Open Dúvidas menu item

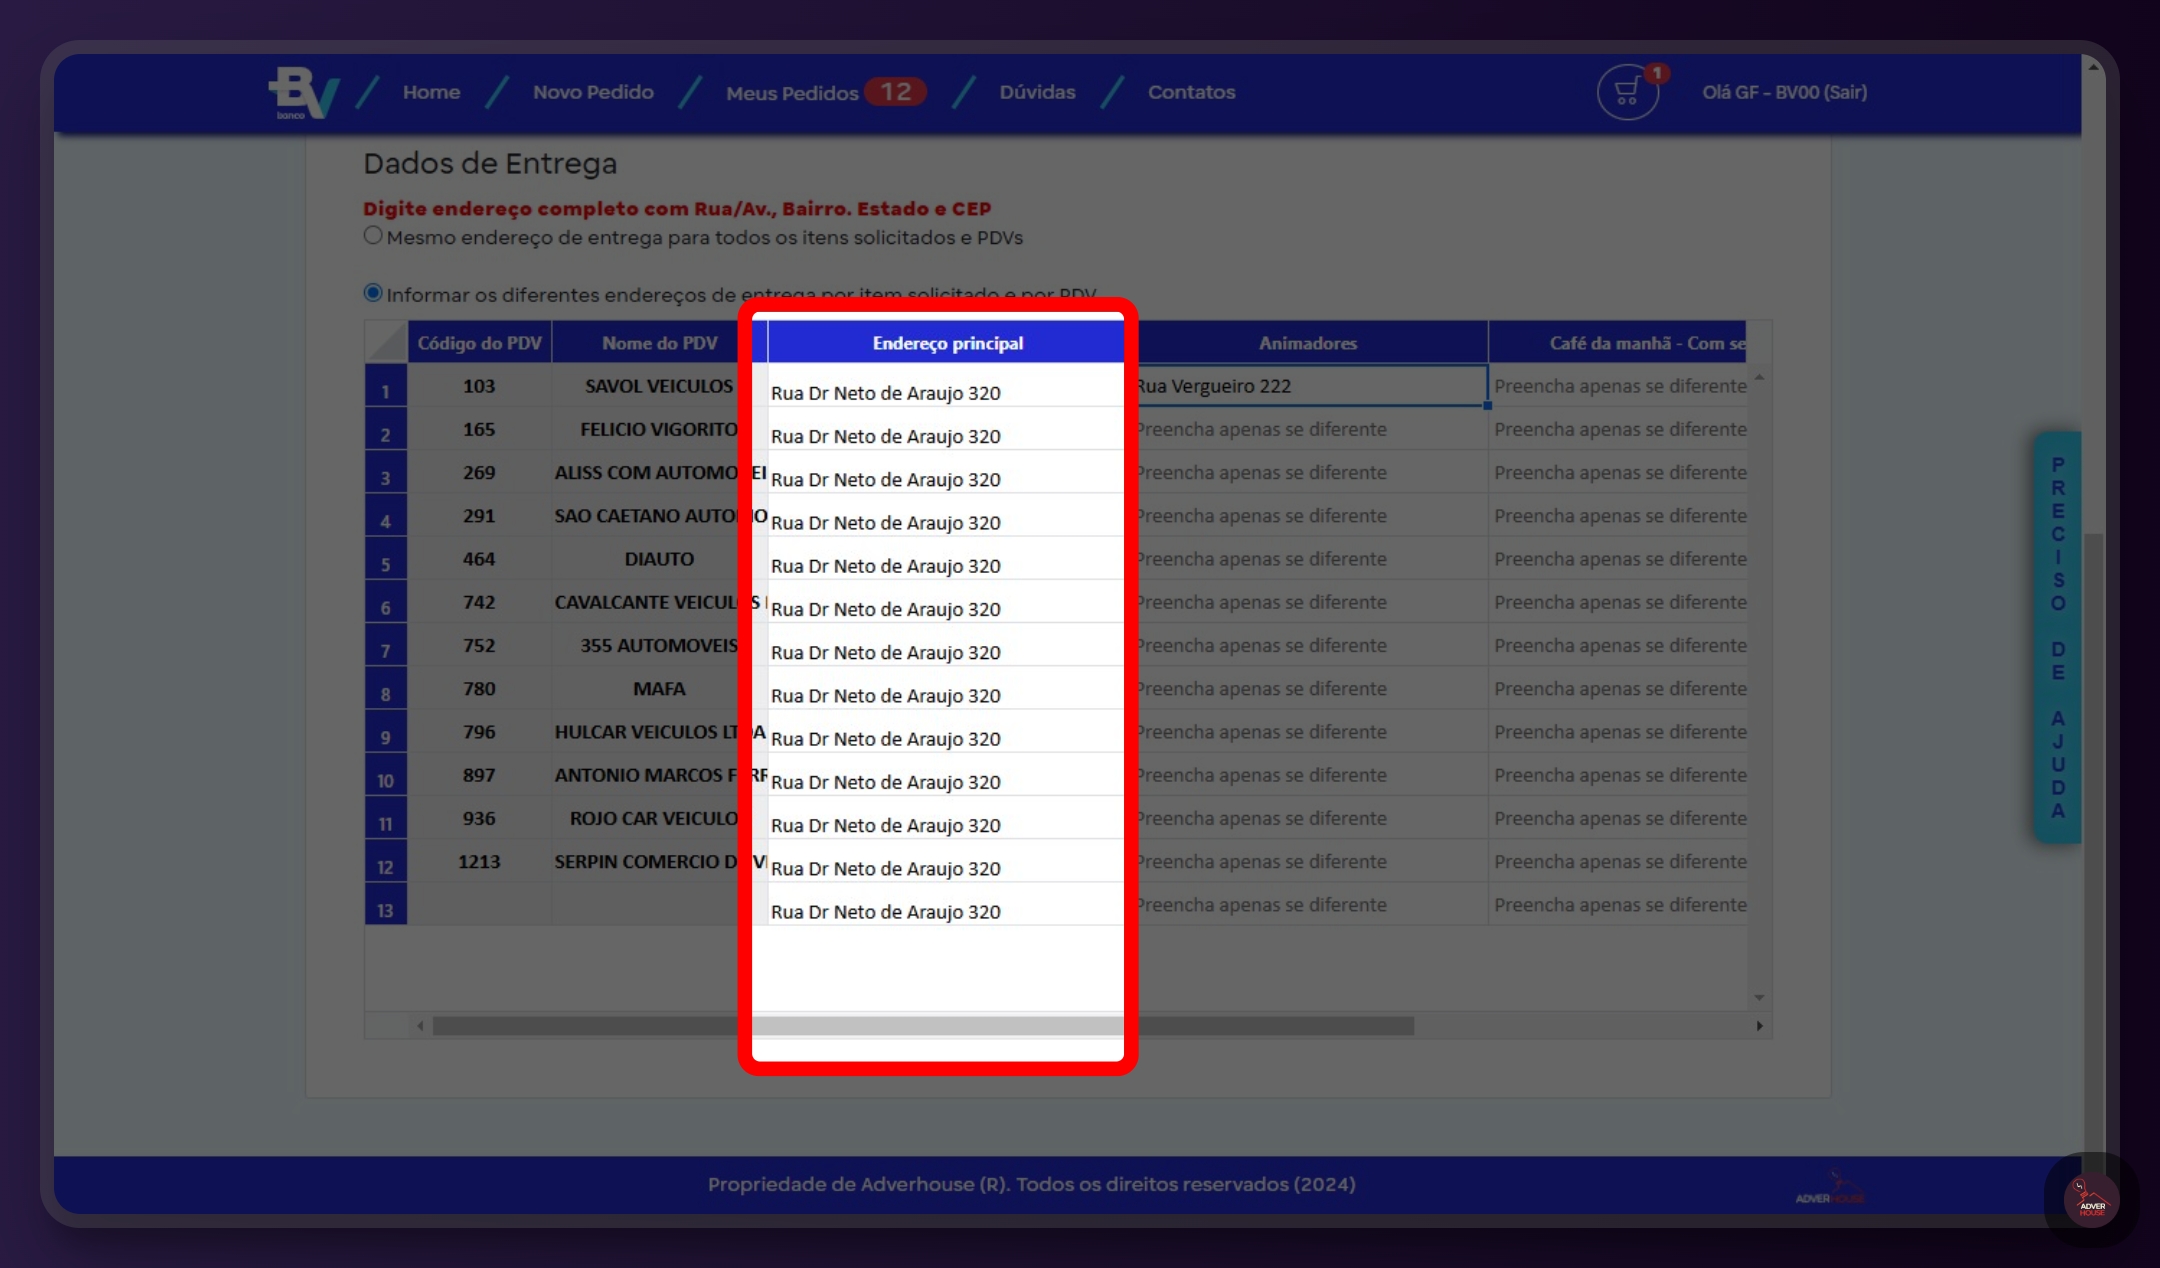click(1037, 92)
